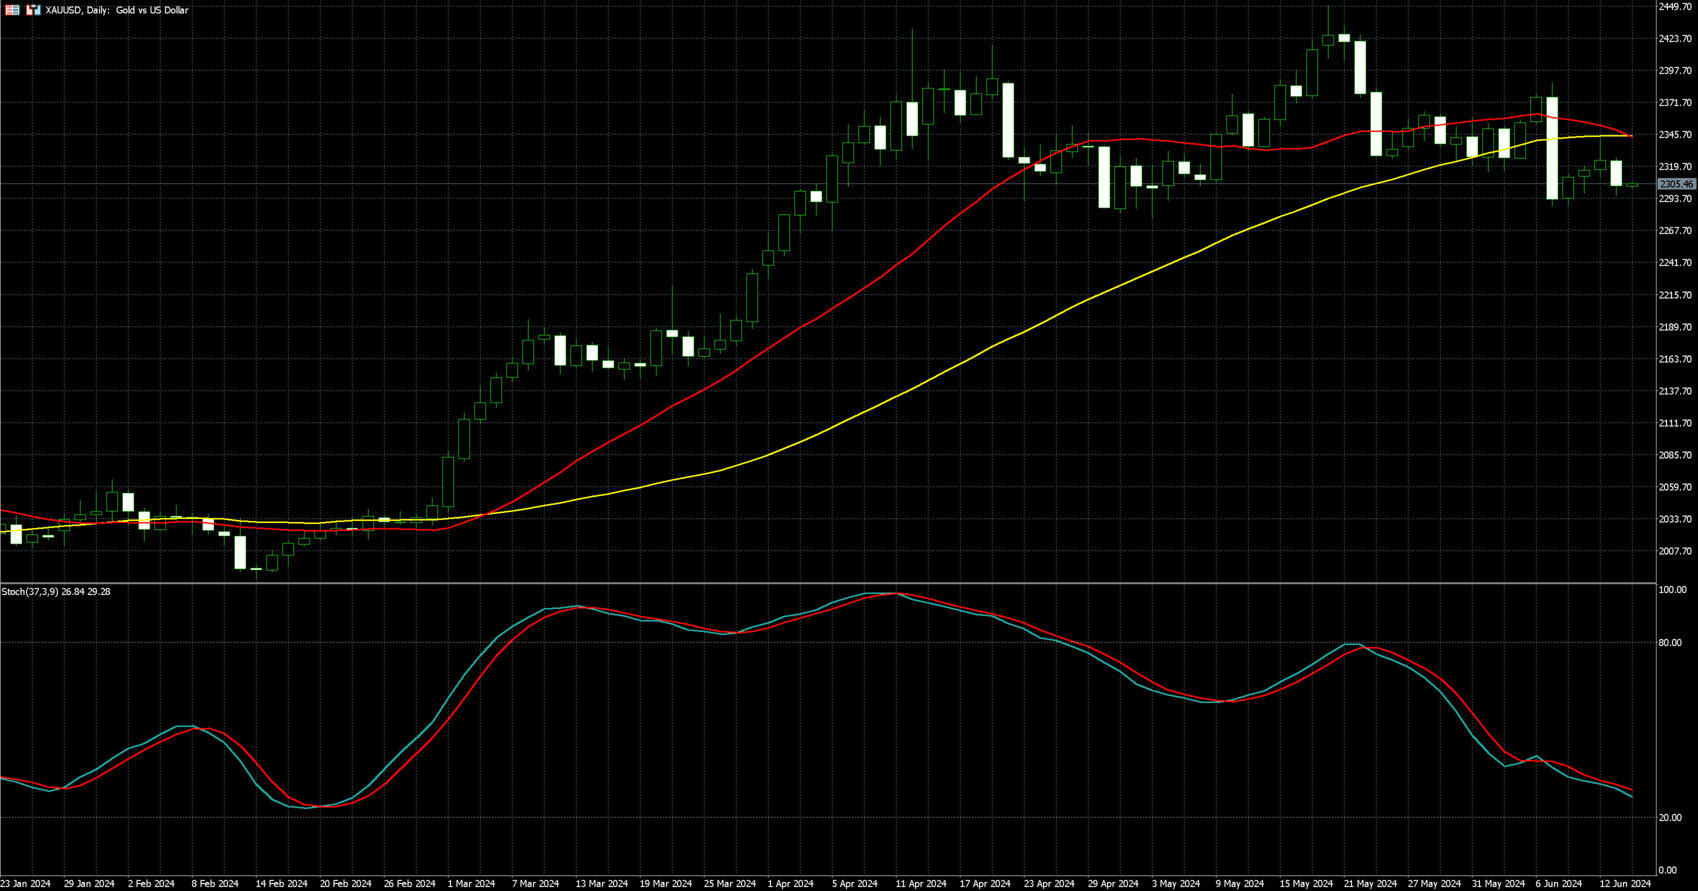Click the 0.00 level on Stochastic scale
Screen dimensions: 1698x891
coord(1667,871)
